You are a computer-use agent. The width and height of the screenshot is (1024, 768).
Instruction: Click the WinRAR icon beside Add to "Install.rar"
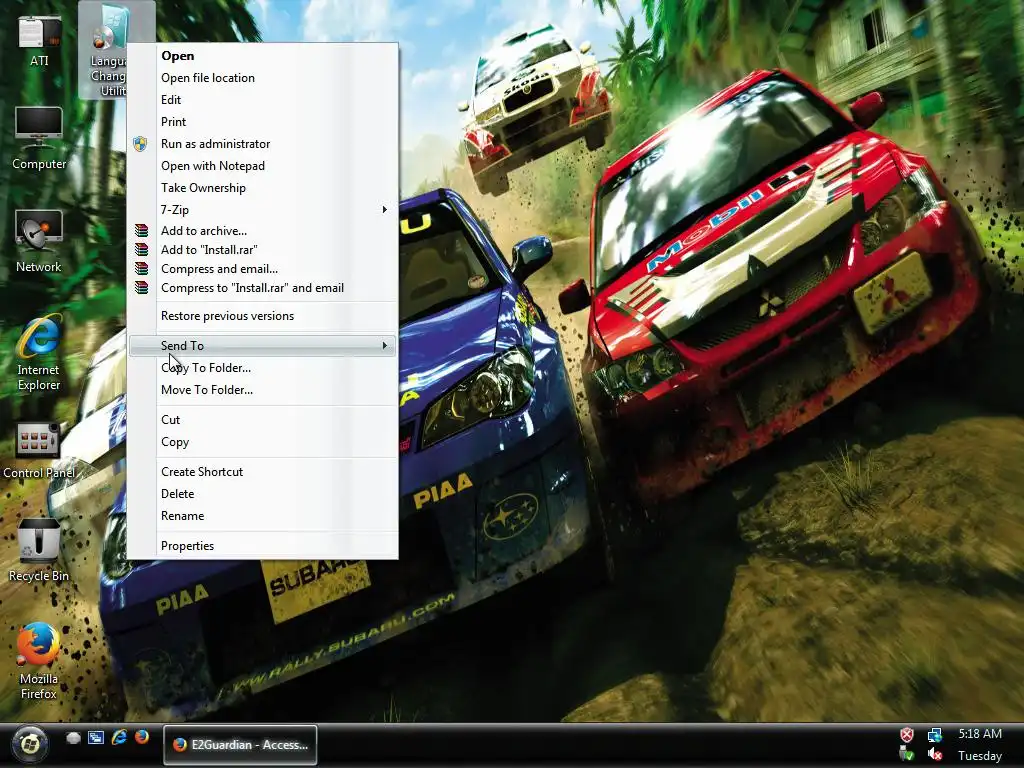tap(141, 249)
